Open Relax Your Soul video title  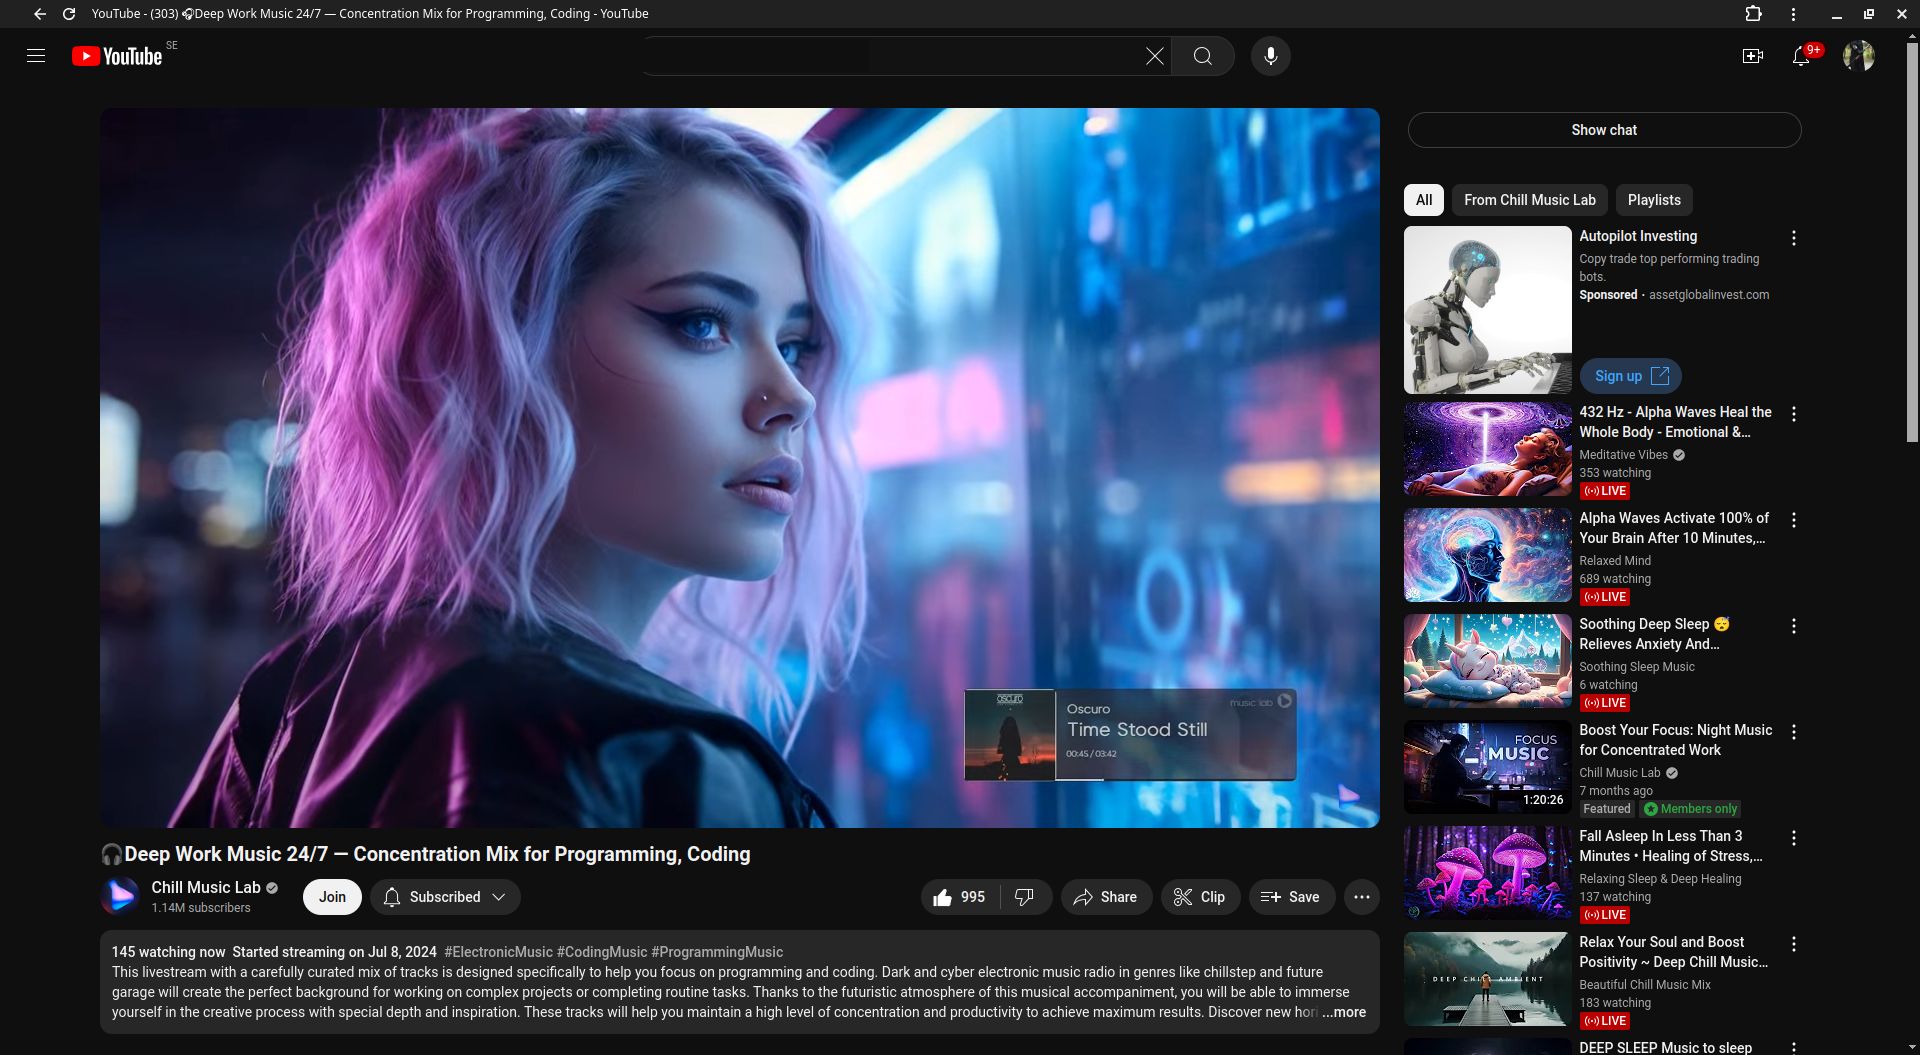coord(1673,952)
